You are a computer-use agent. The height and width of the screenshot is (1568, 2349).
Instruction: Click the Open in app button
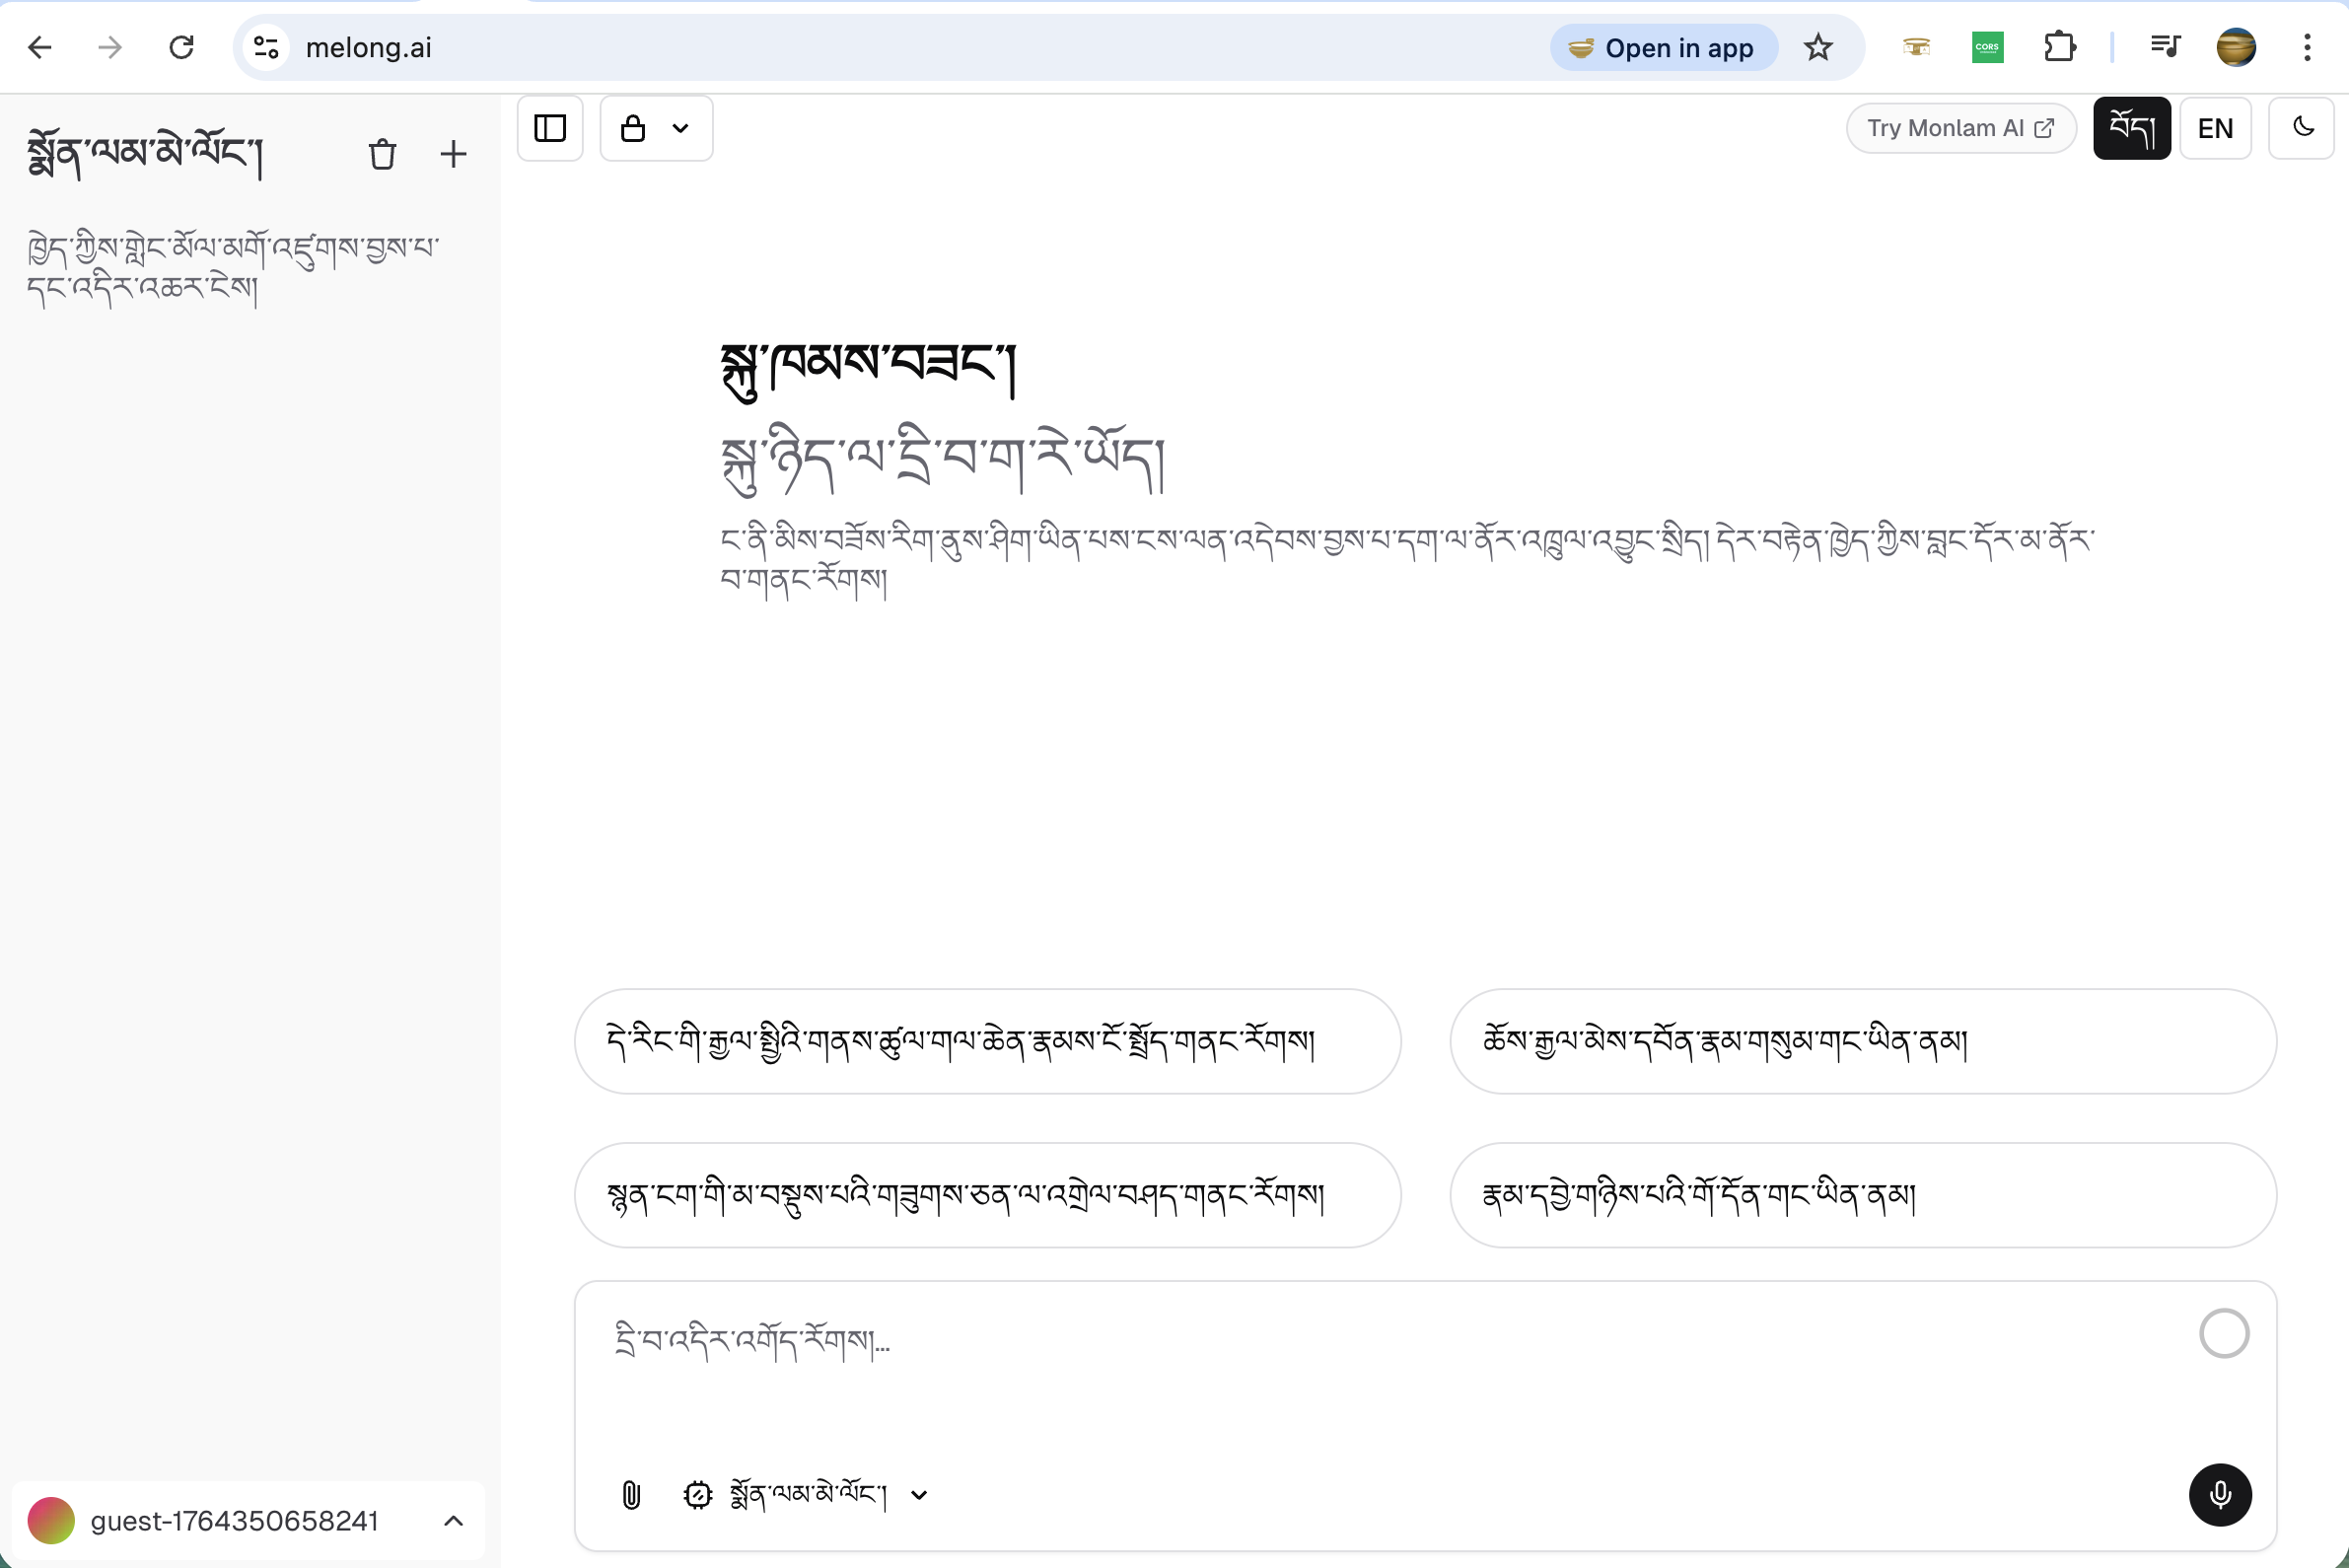[x=1663, y=47]
